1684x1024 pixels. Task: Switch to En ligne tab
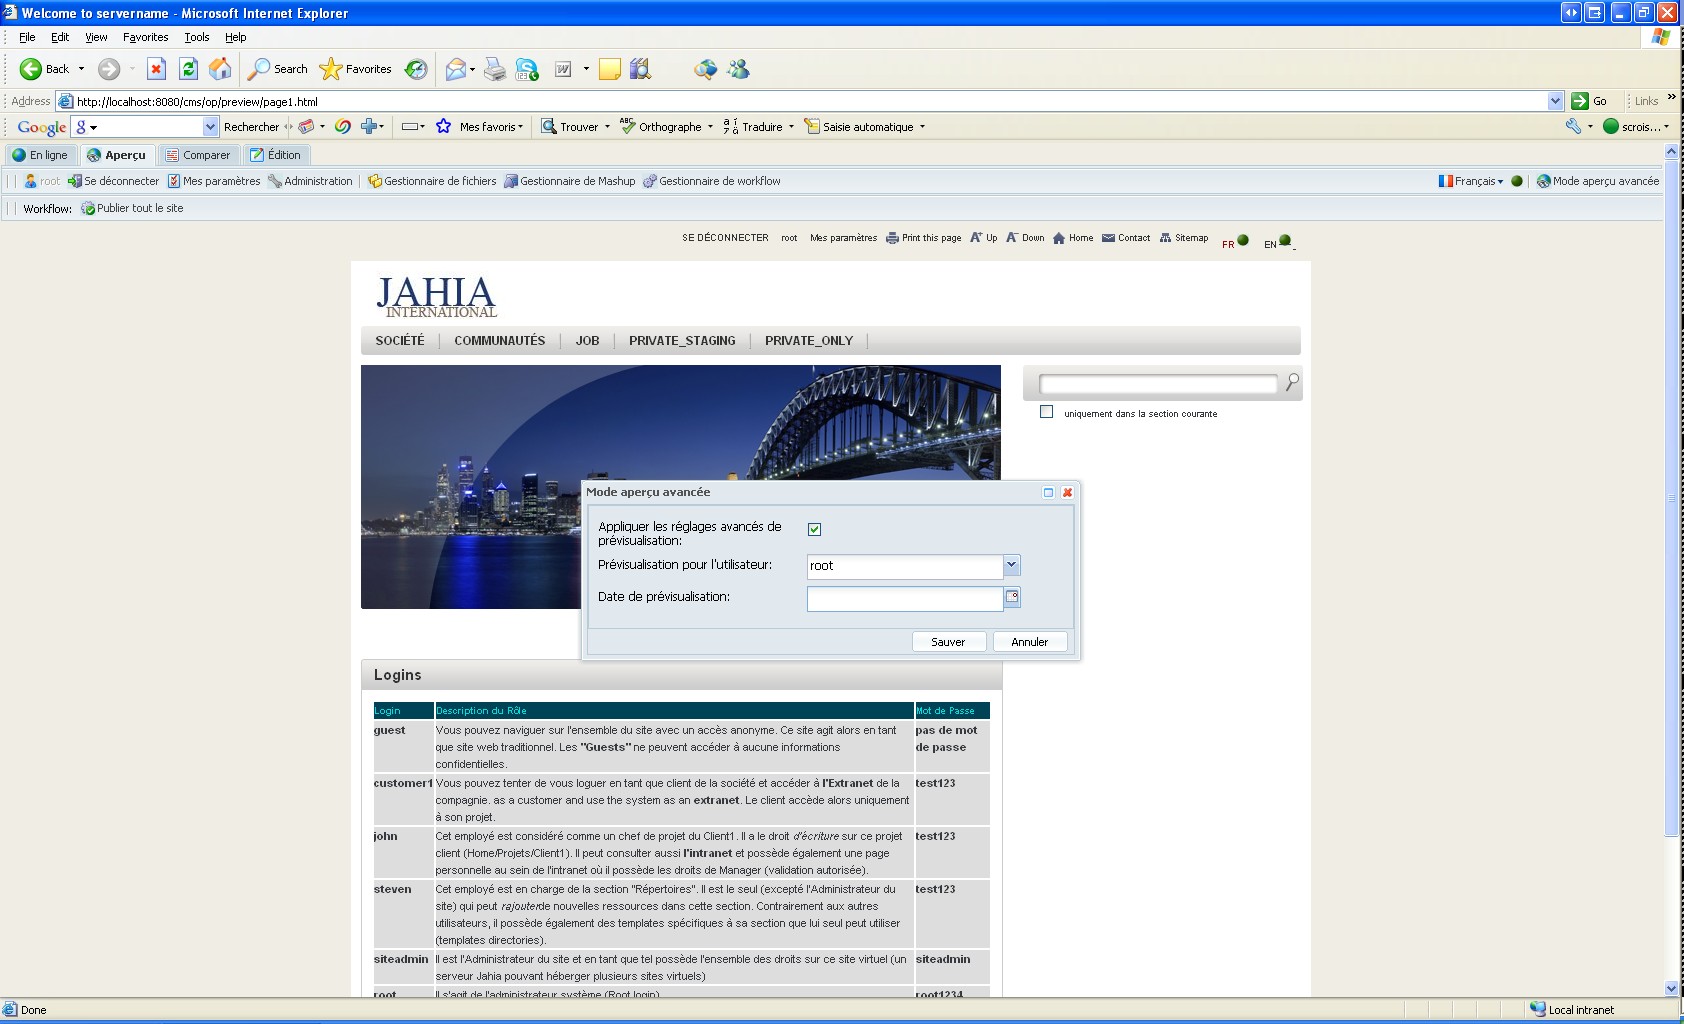[x=40, y=155]
